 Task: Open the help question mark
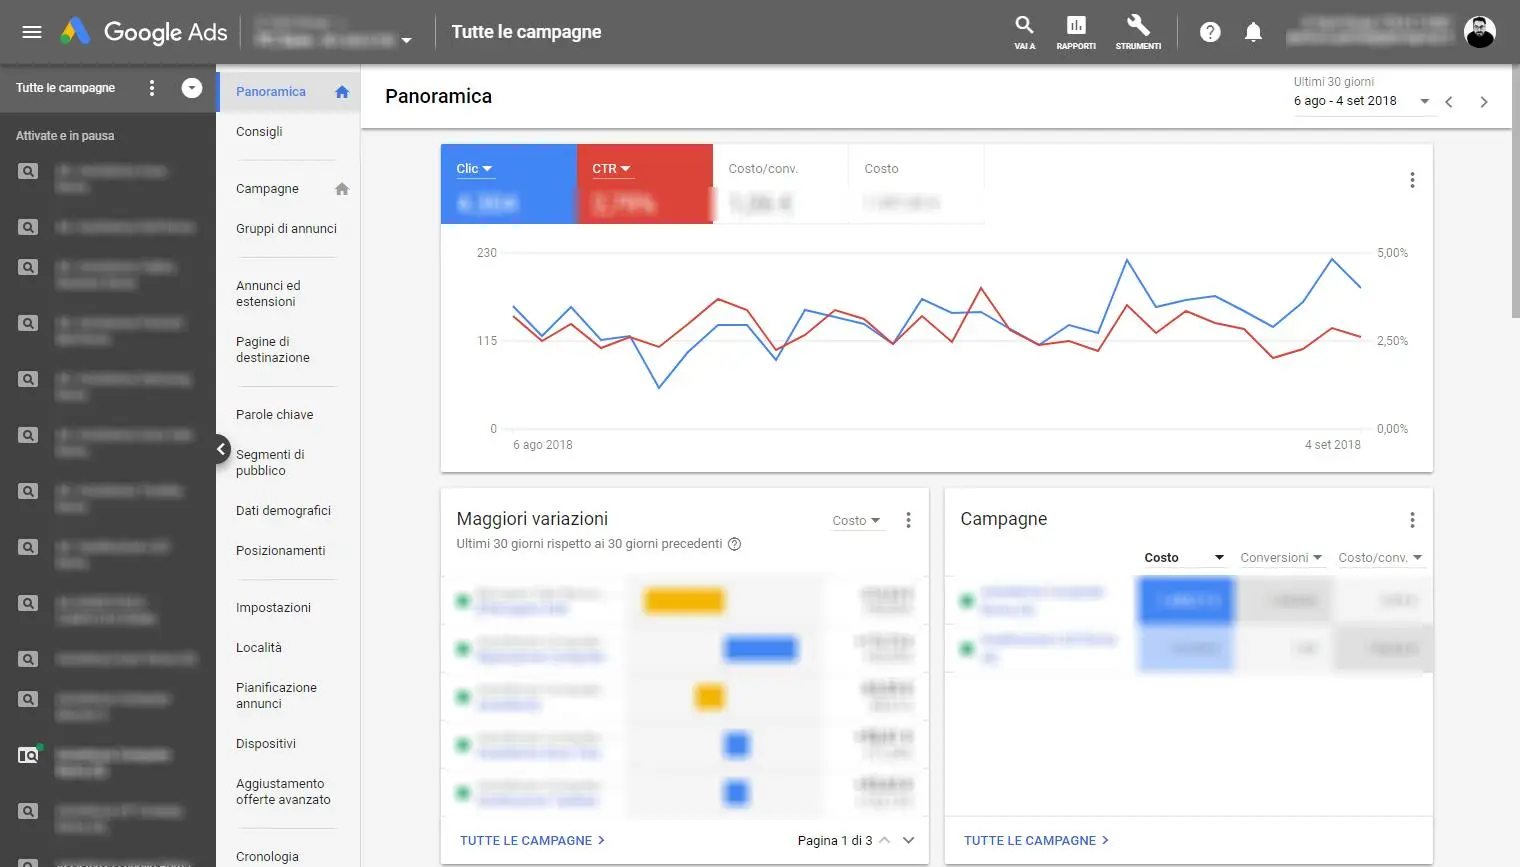(1210, 32)
